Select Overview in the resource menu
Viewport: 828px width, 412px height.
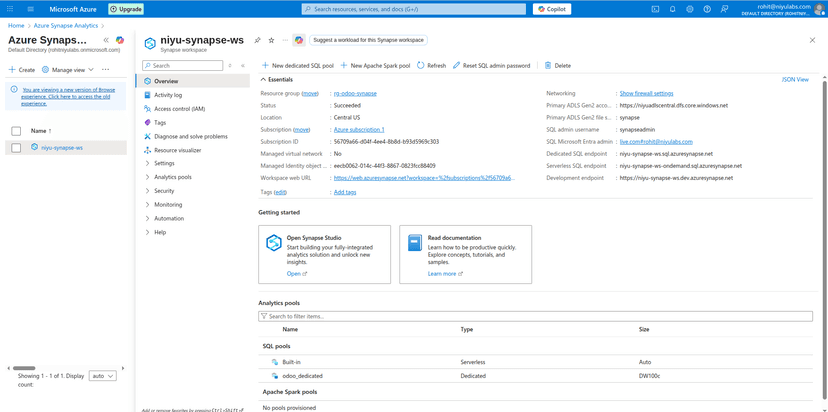193,81
